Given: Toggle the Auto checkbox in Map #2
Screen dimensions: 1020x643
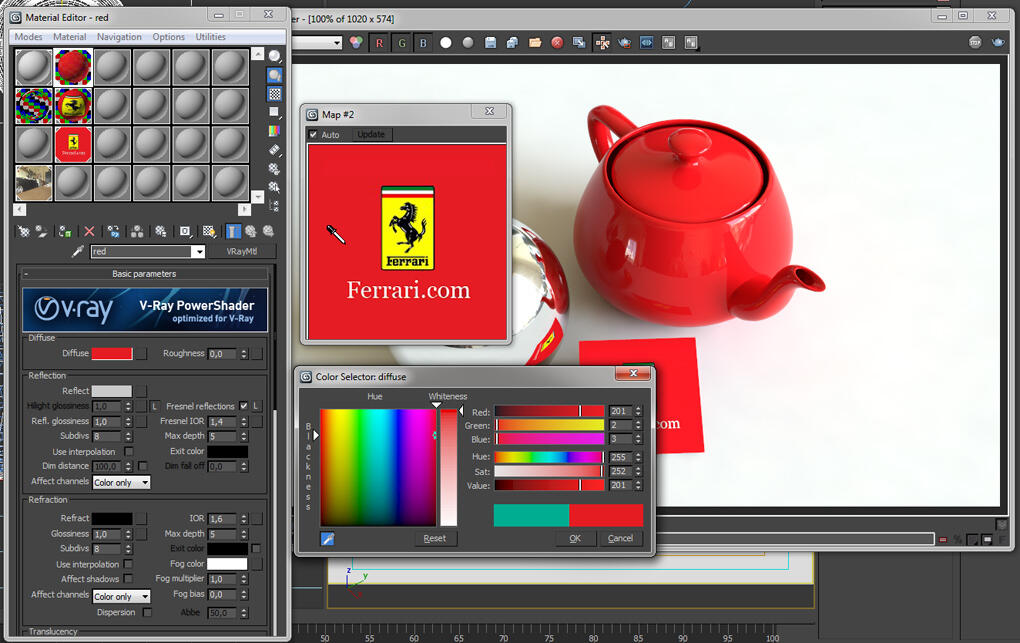Looking at the screenshot, I should (x=313, y=135).
